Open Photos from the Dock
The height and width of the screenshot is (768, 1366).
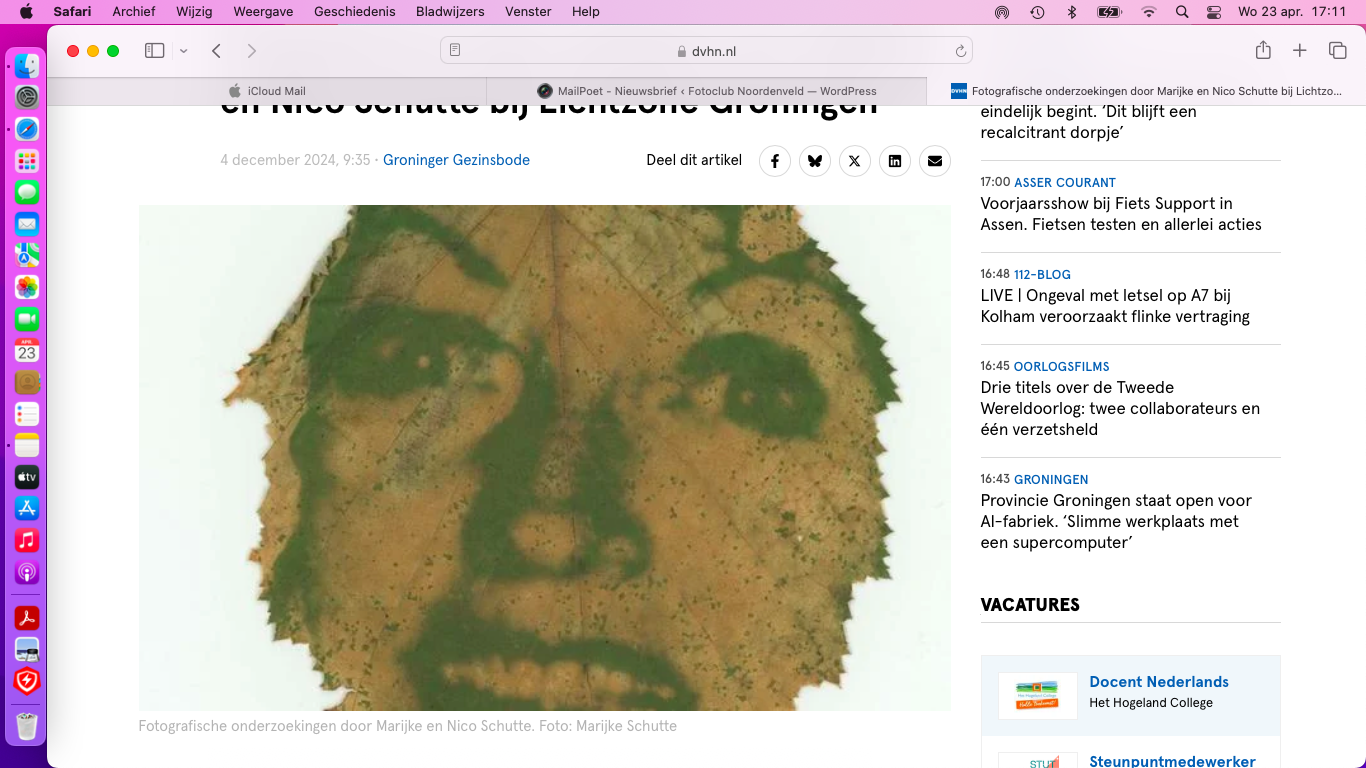pos(27,287)
